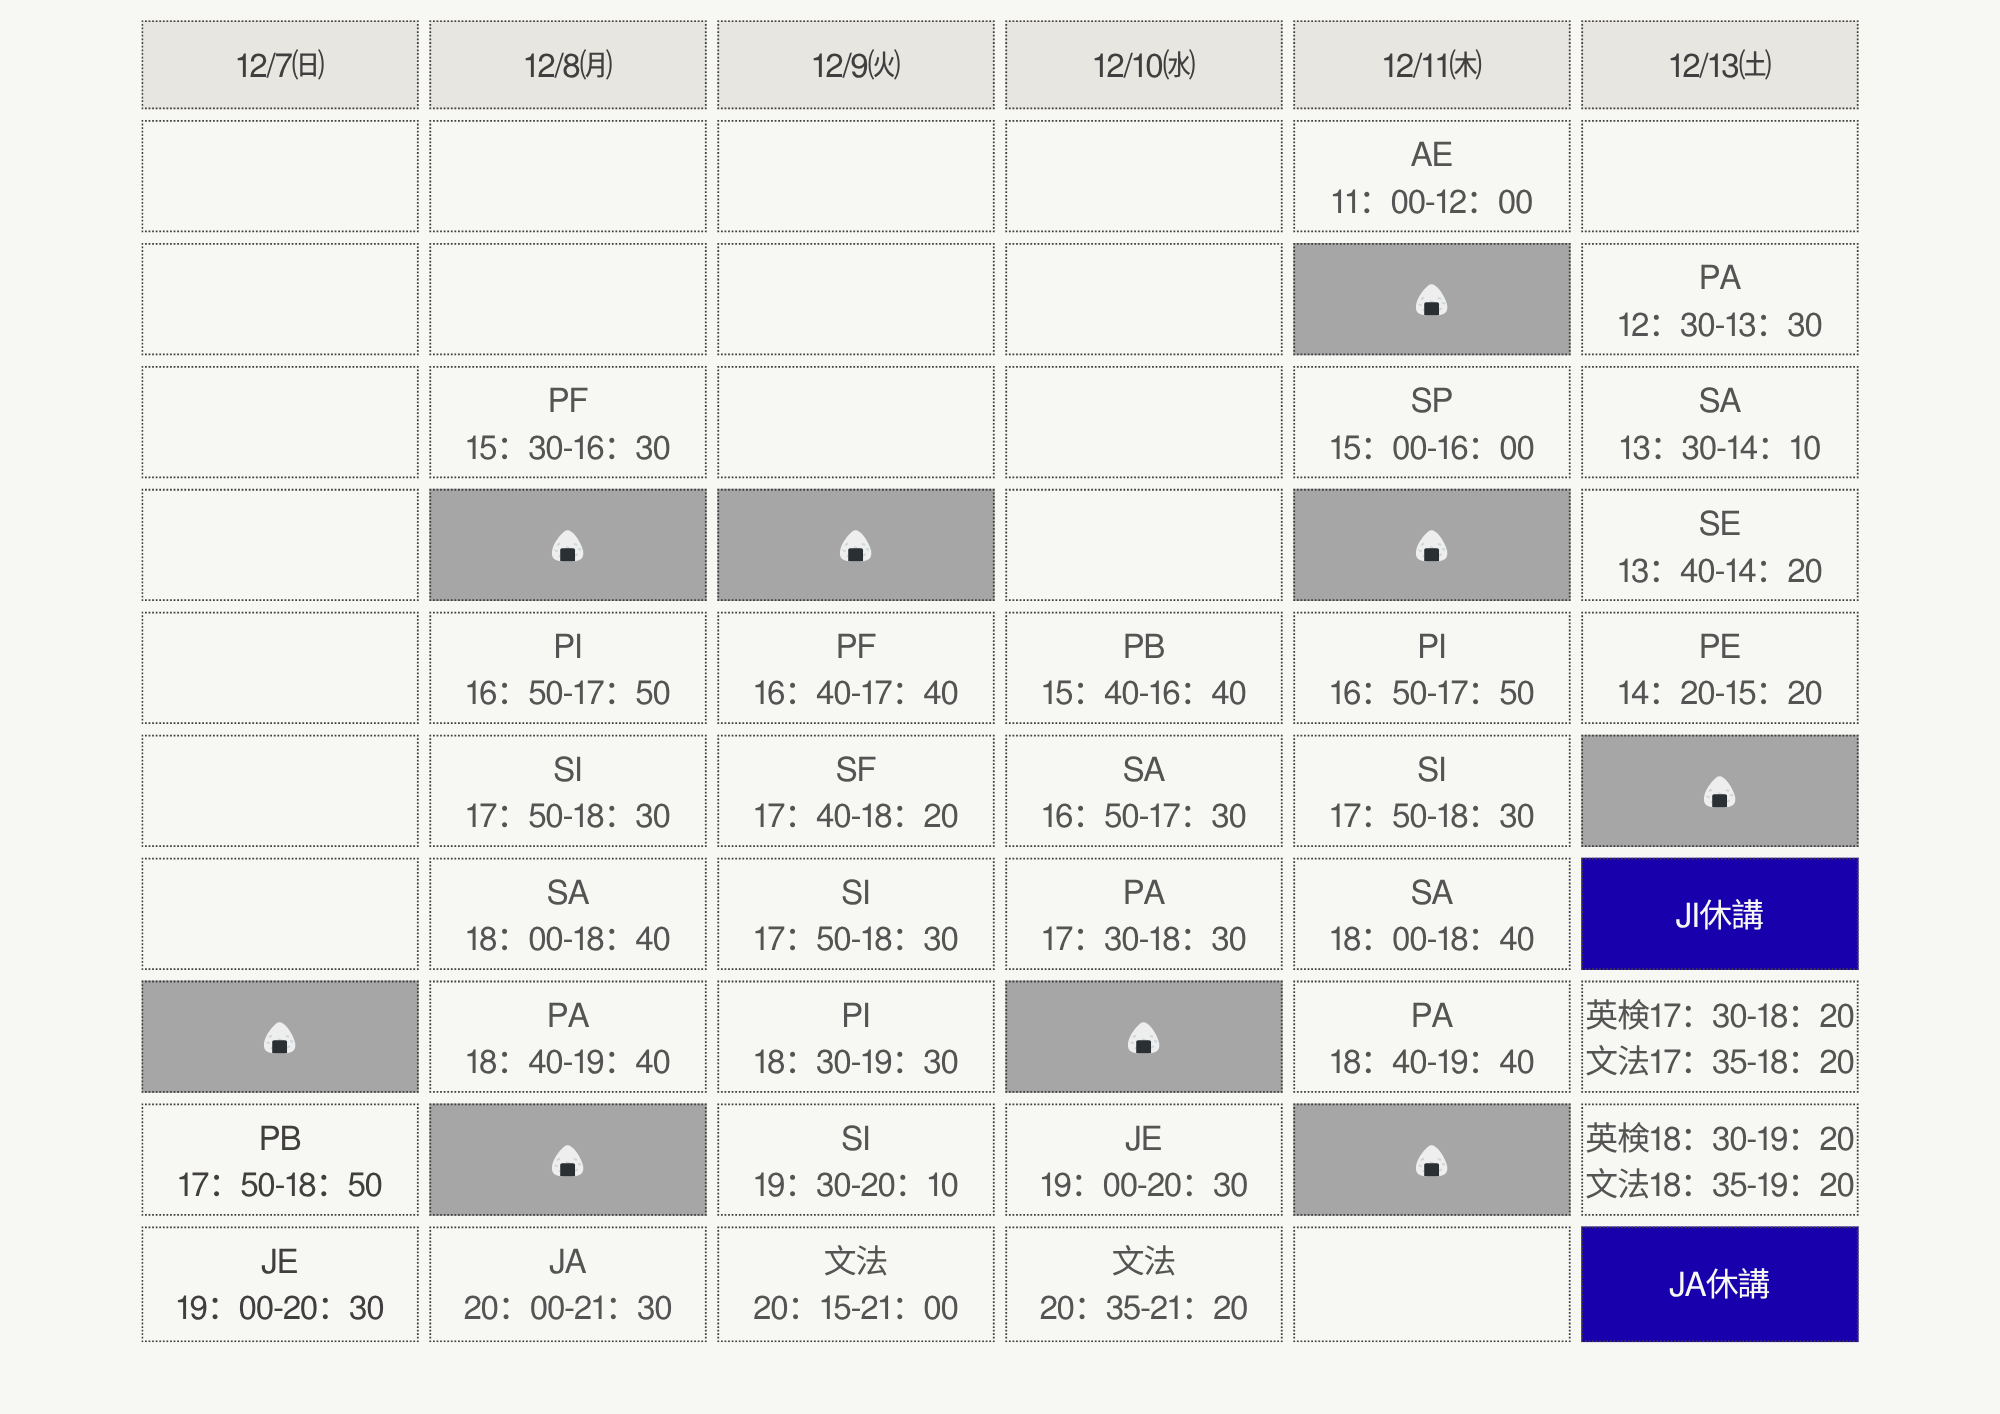The width and height of the screenshot is (2000, 1414).
Task: Click the blue JI休講 cell
Action: point(1719,914)
